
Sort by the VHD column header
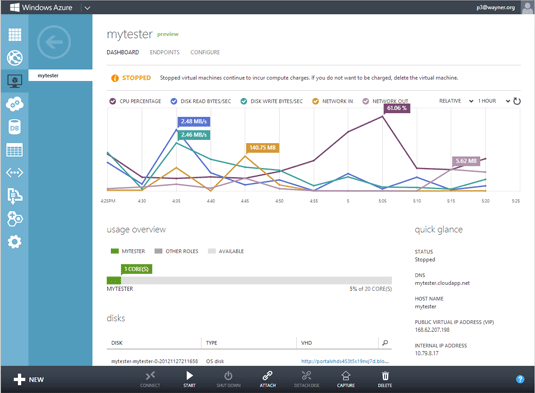click(x=306, y=343)
